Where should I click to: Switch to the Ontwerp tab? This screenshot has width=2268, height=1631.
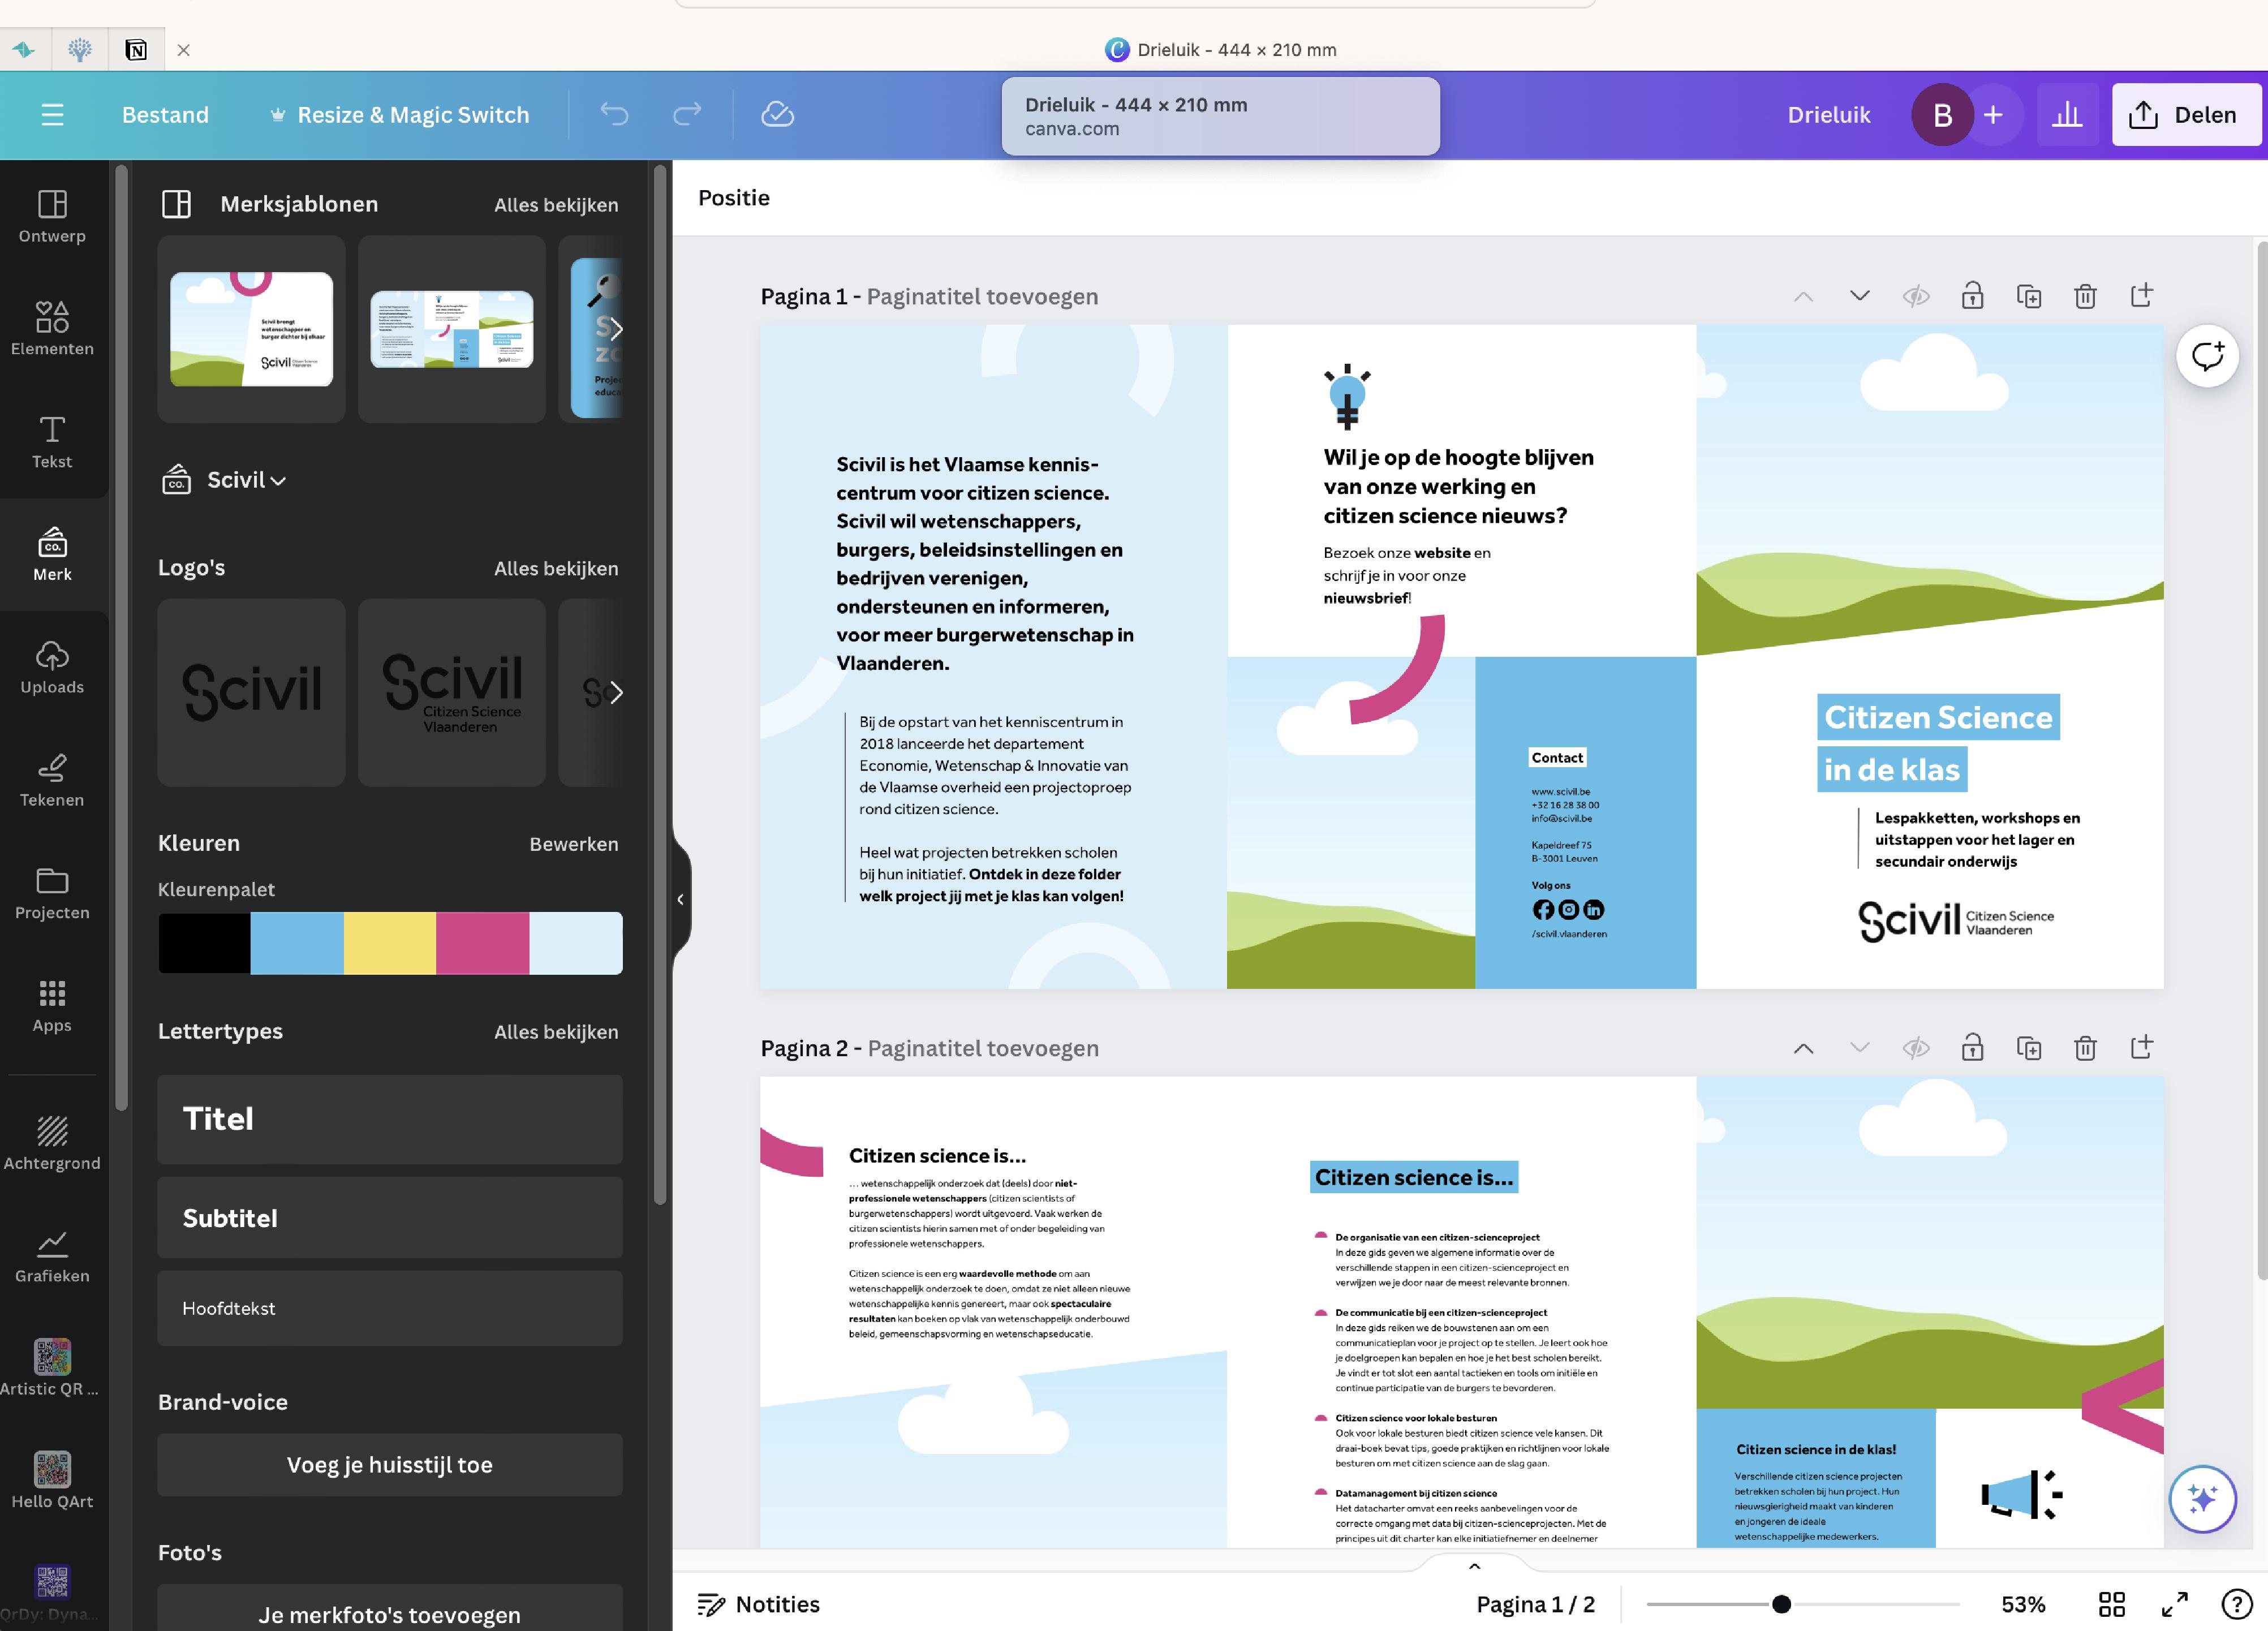tap(52, 216)
